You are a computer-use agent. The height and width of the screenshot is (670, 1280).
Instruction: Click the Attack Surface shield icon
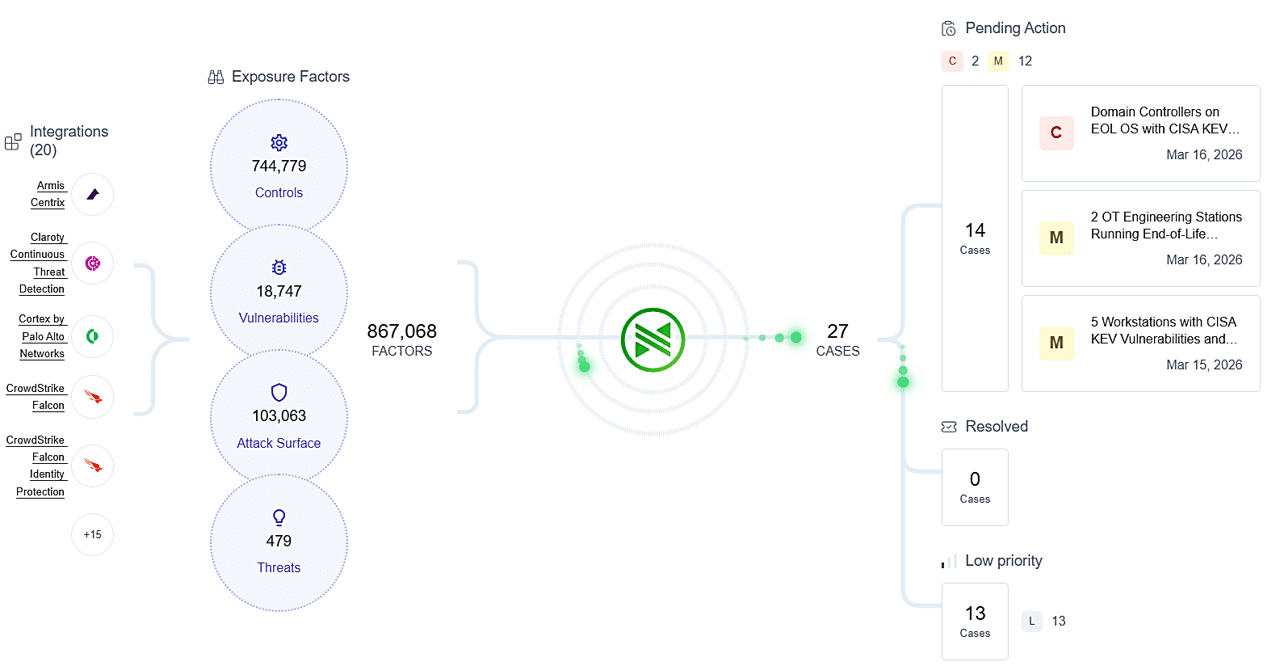(279, 392)
